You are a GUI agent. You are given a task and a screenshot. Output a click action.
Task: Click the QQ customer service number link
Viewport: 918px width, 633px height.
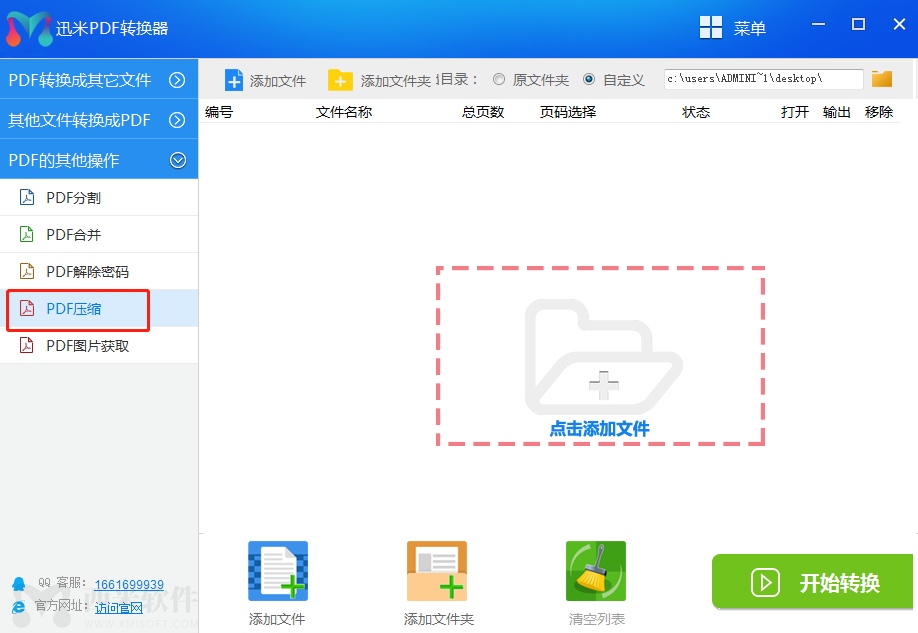tap(130, 585)
